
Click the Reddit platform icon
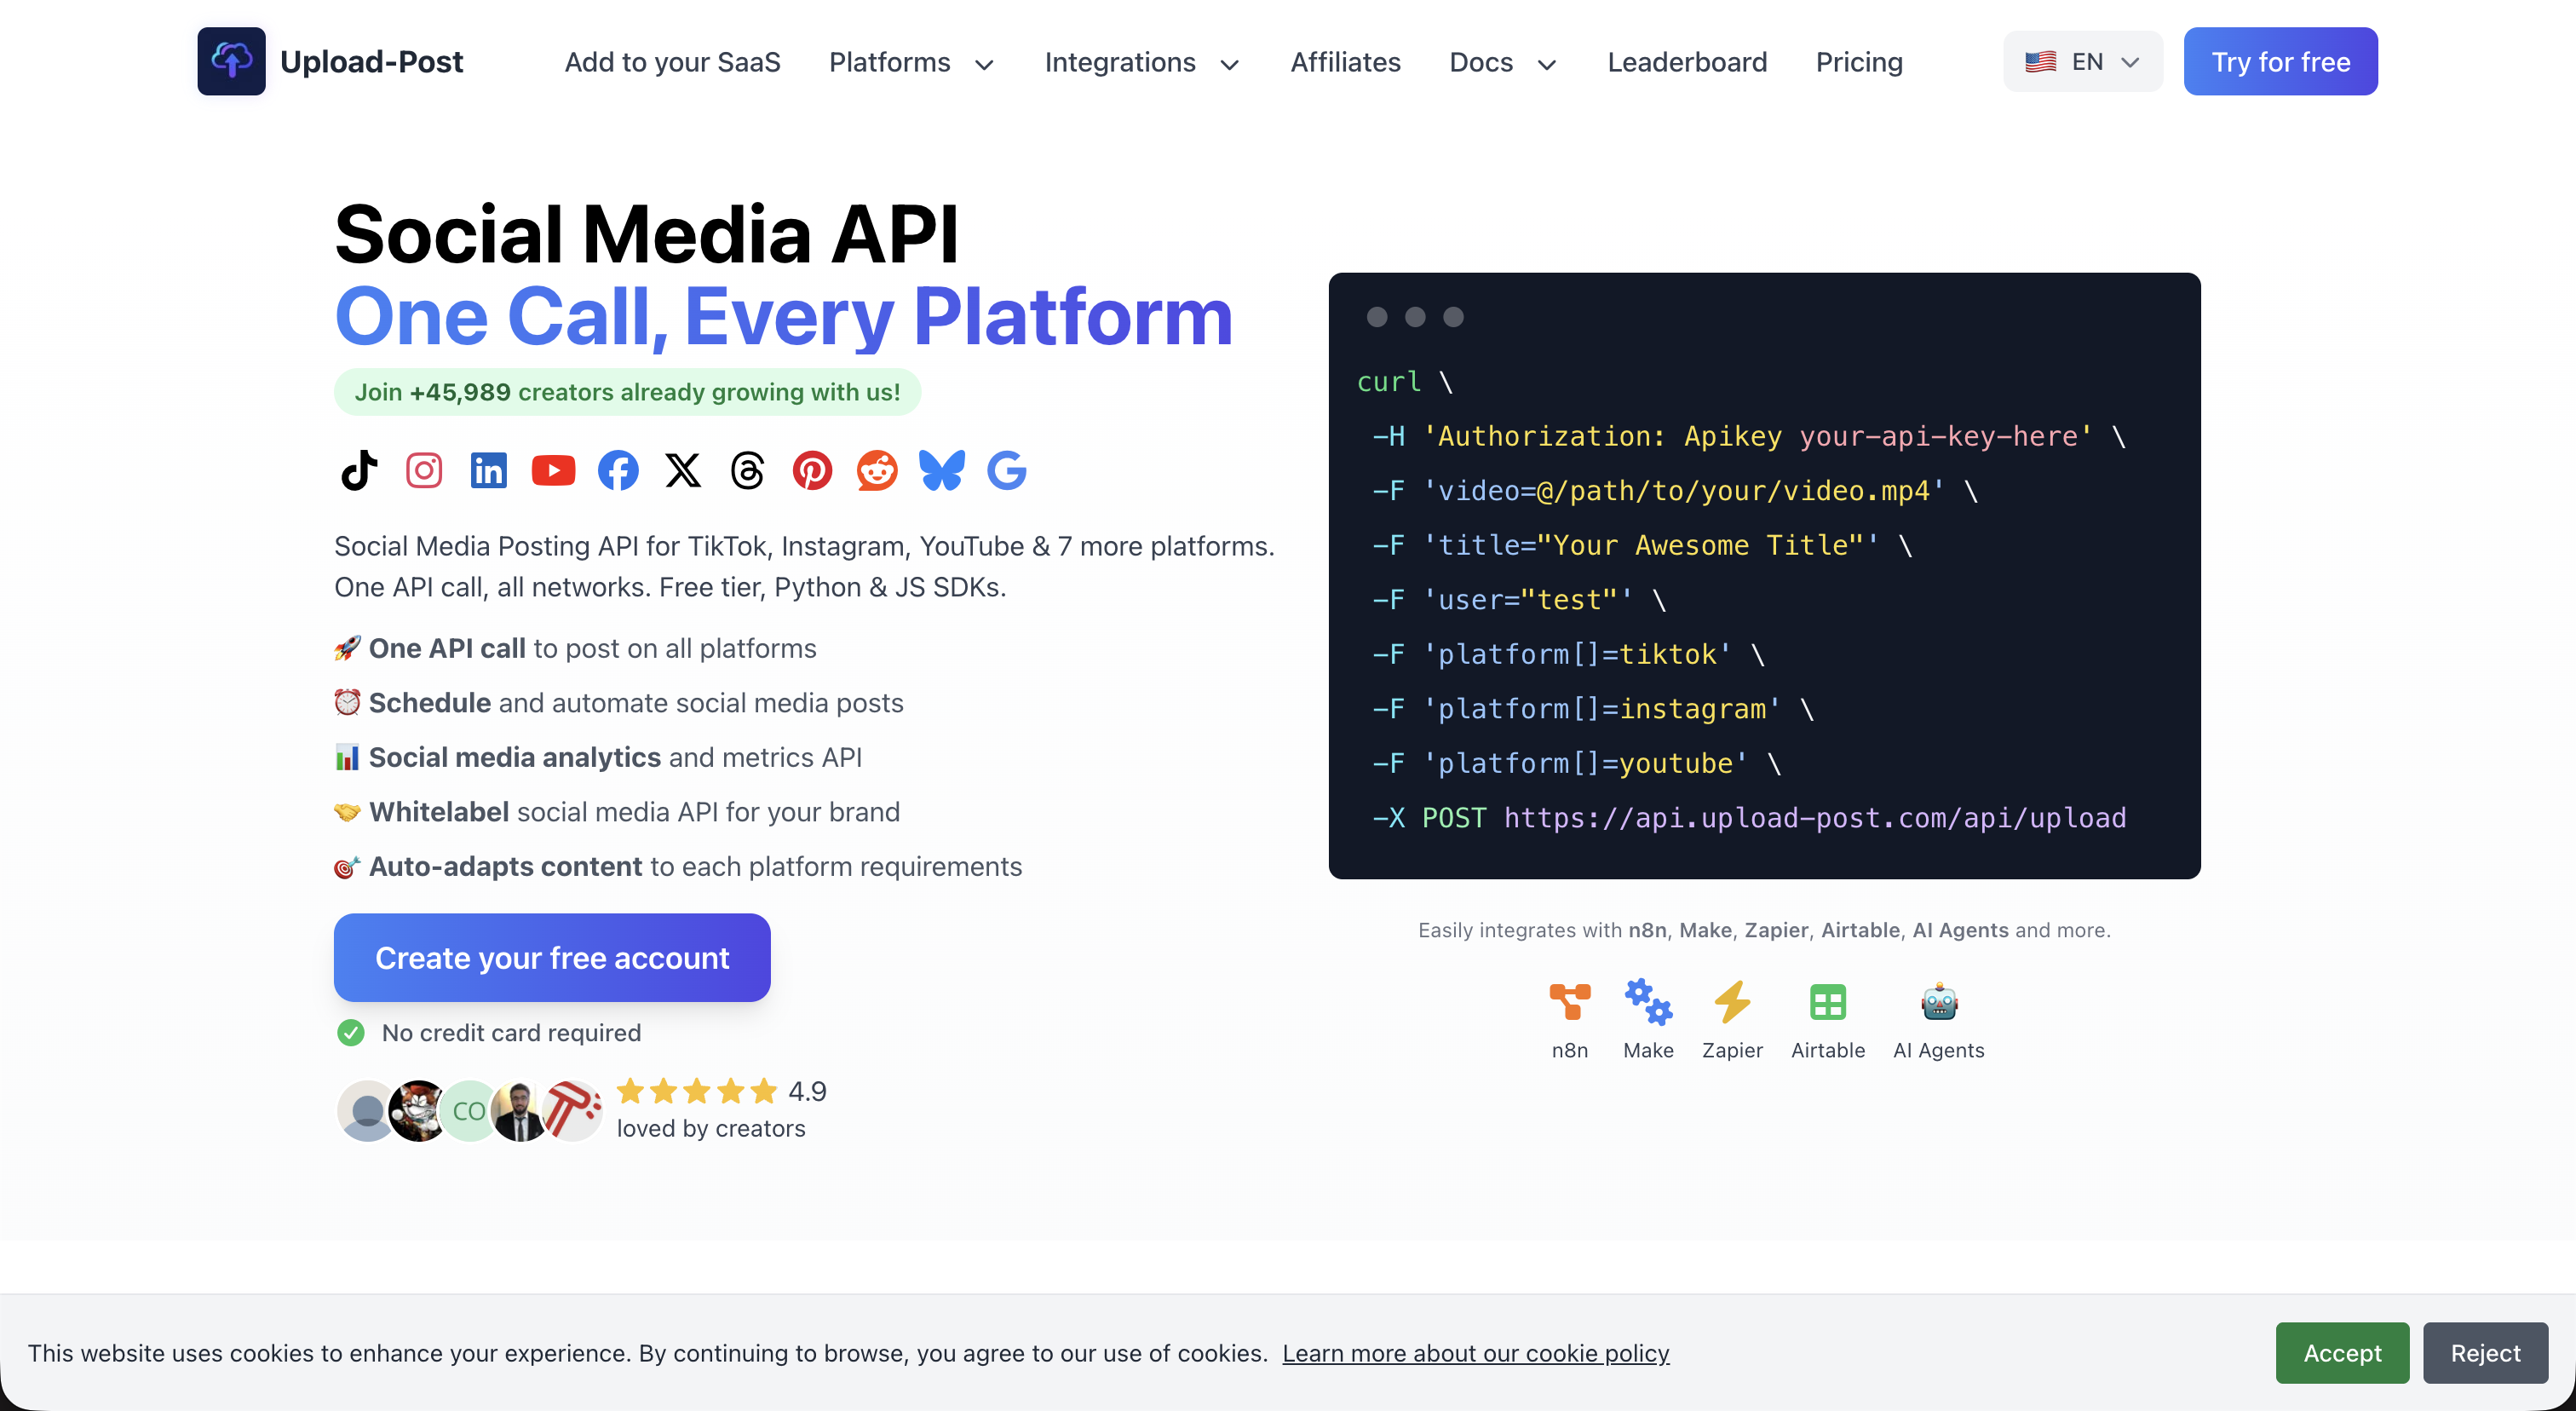(877, 470)
